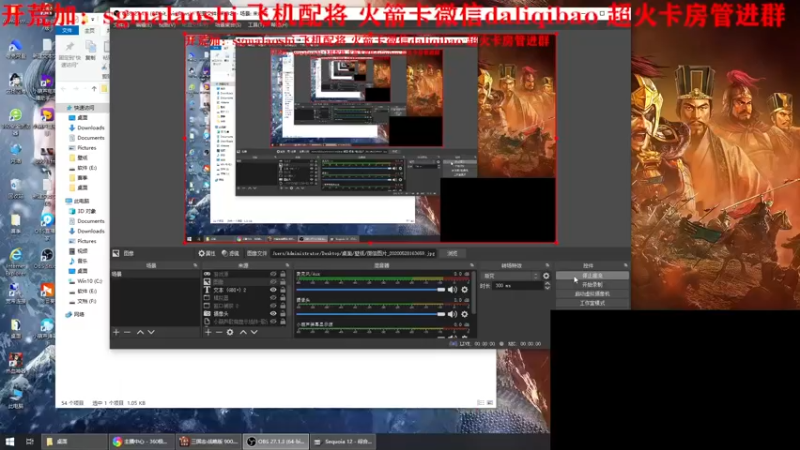
Task: Move the scene up with the arrow
Action: (140, 332)
